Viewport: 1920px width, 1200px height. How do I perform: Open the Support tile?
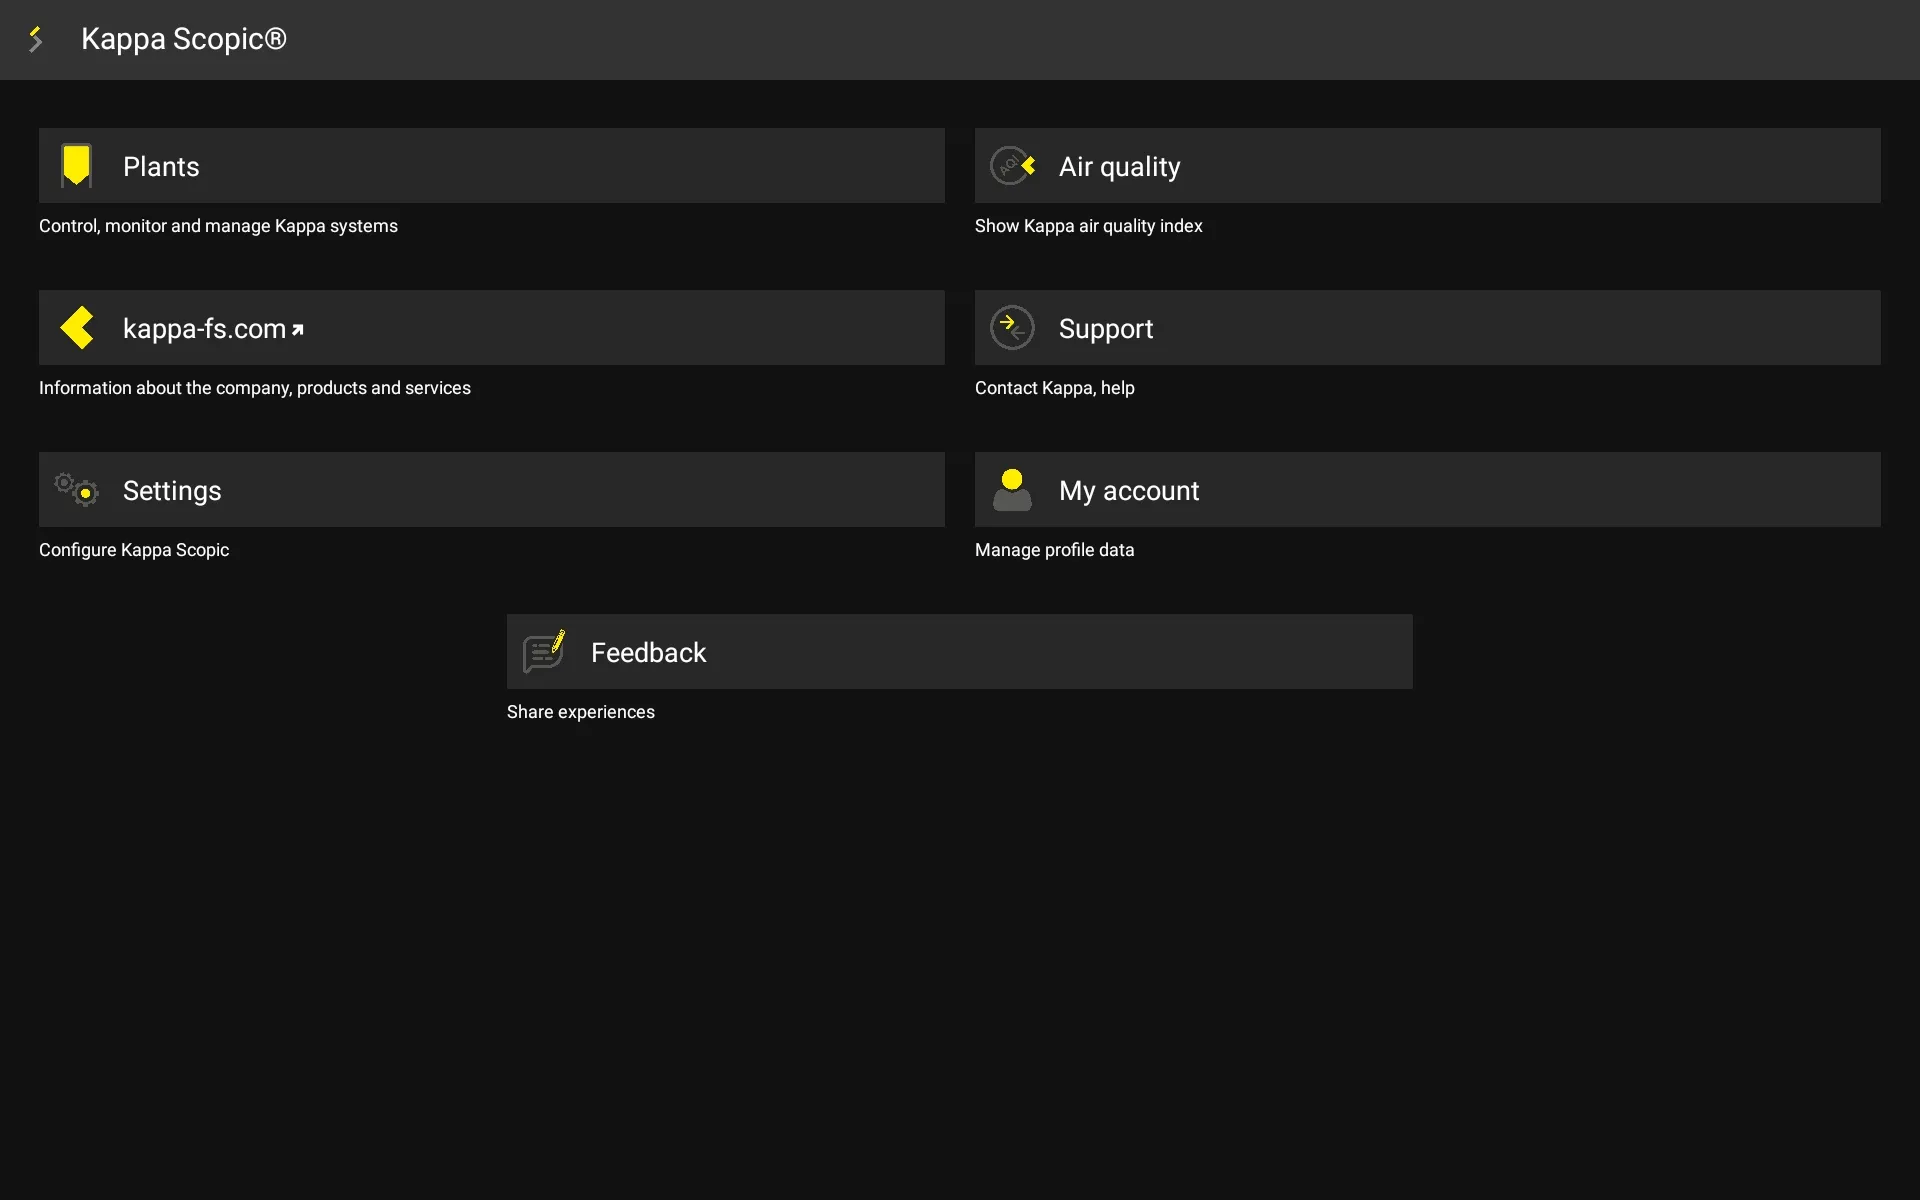[1428, 328]
